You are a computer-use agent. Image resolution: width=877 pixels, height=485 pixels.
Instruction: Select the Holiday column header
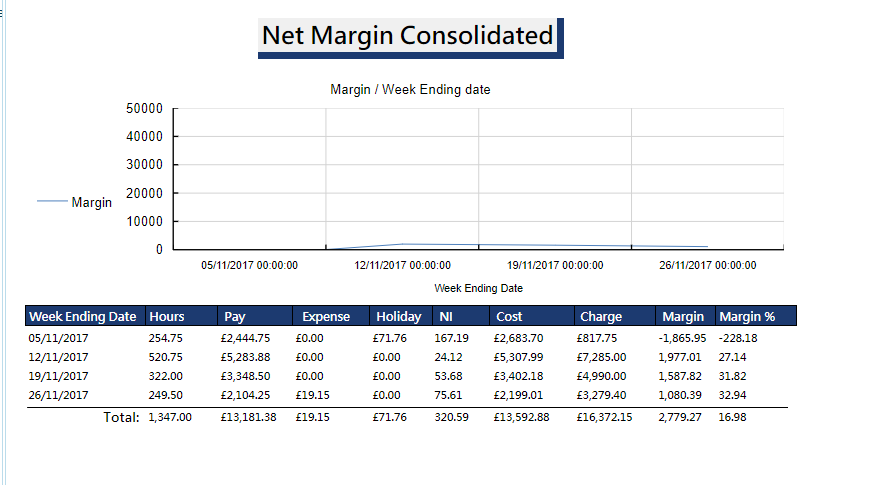399,316
